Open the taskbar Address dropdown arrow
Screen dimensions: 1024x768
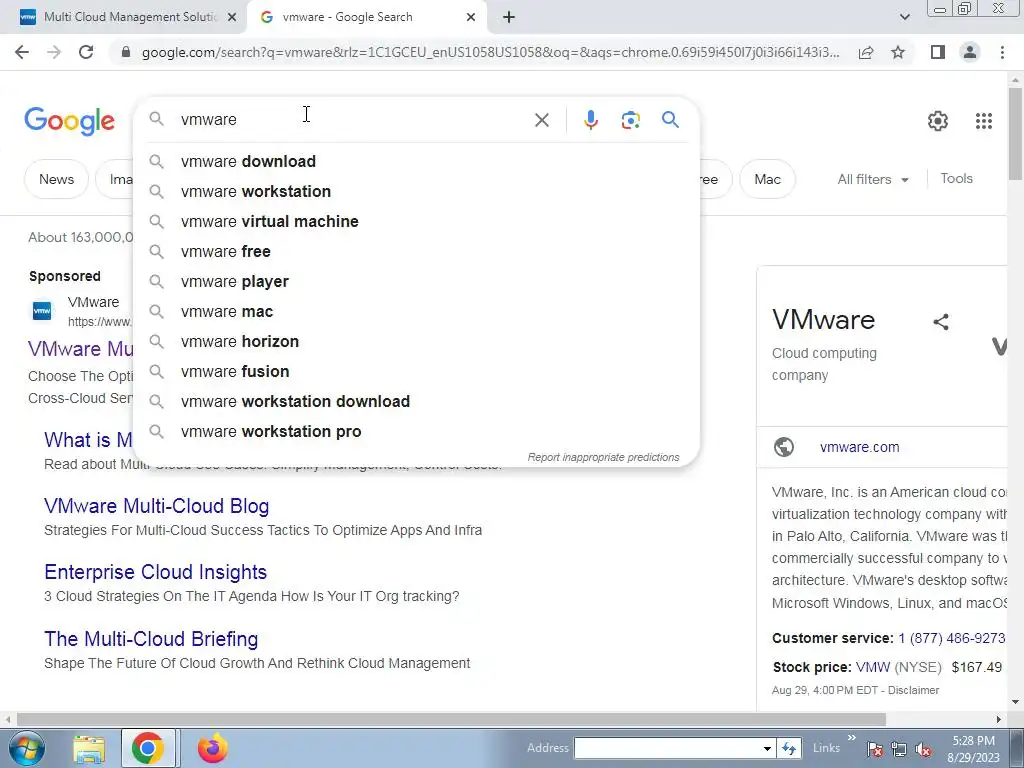(767, 748)
